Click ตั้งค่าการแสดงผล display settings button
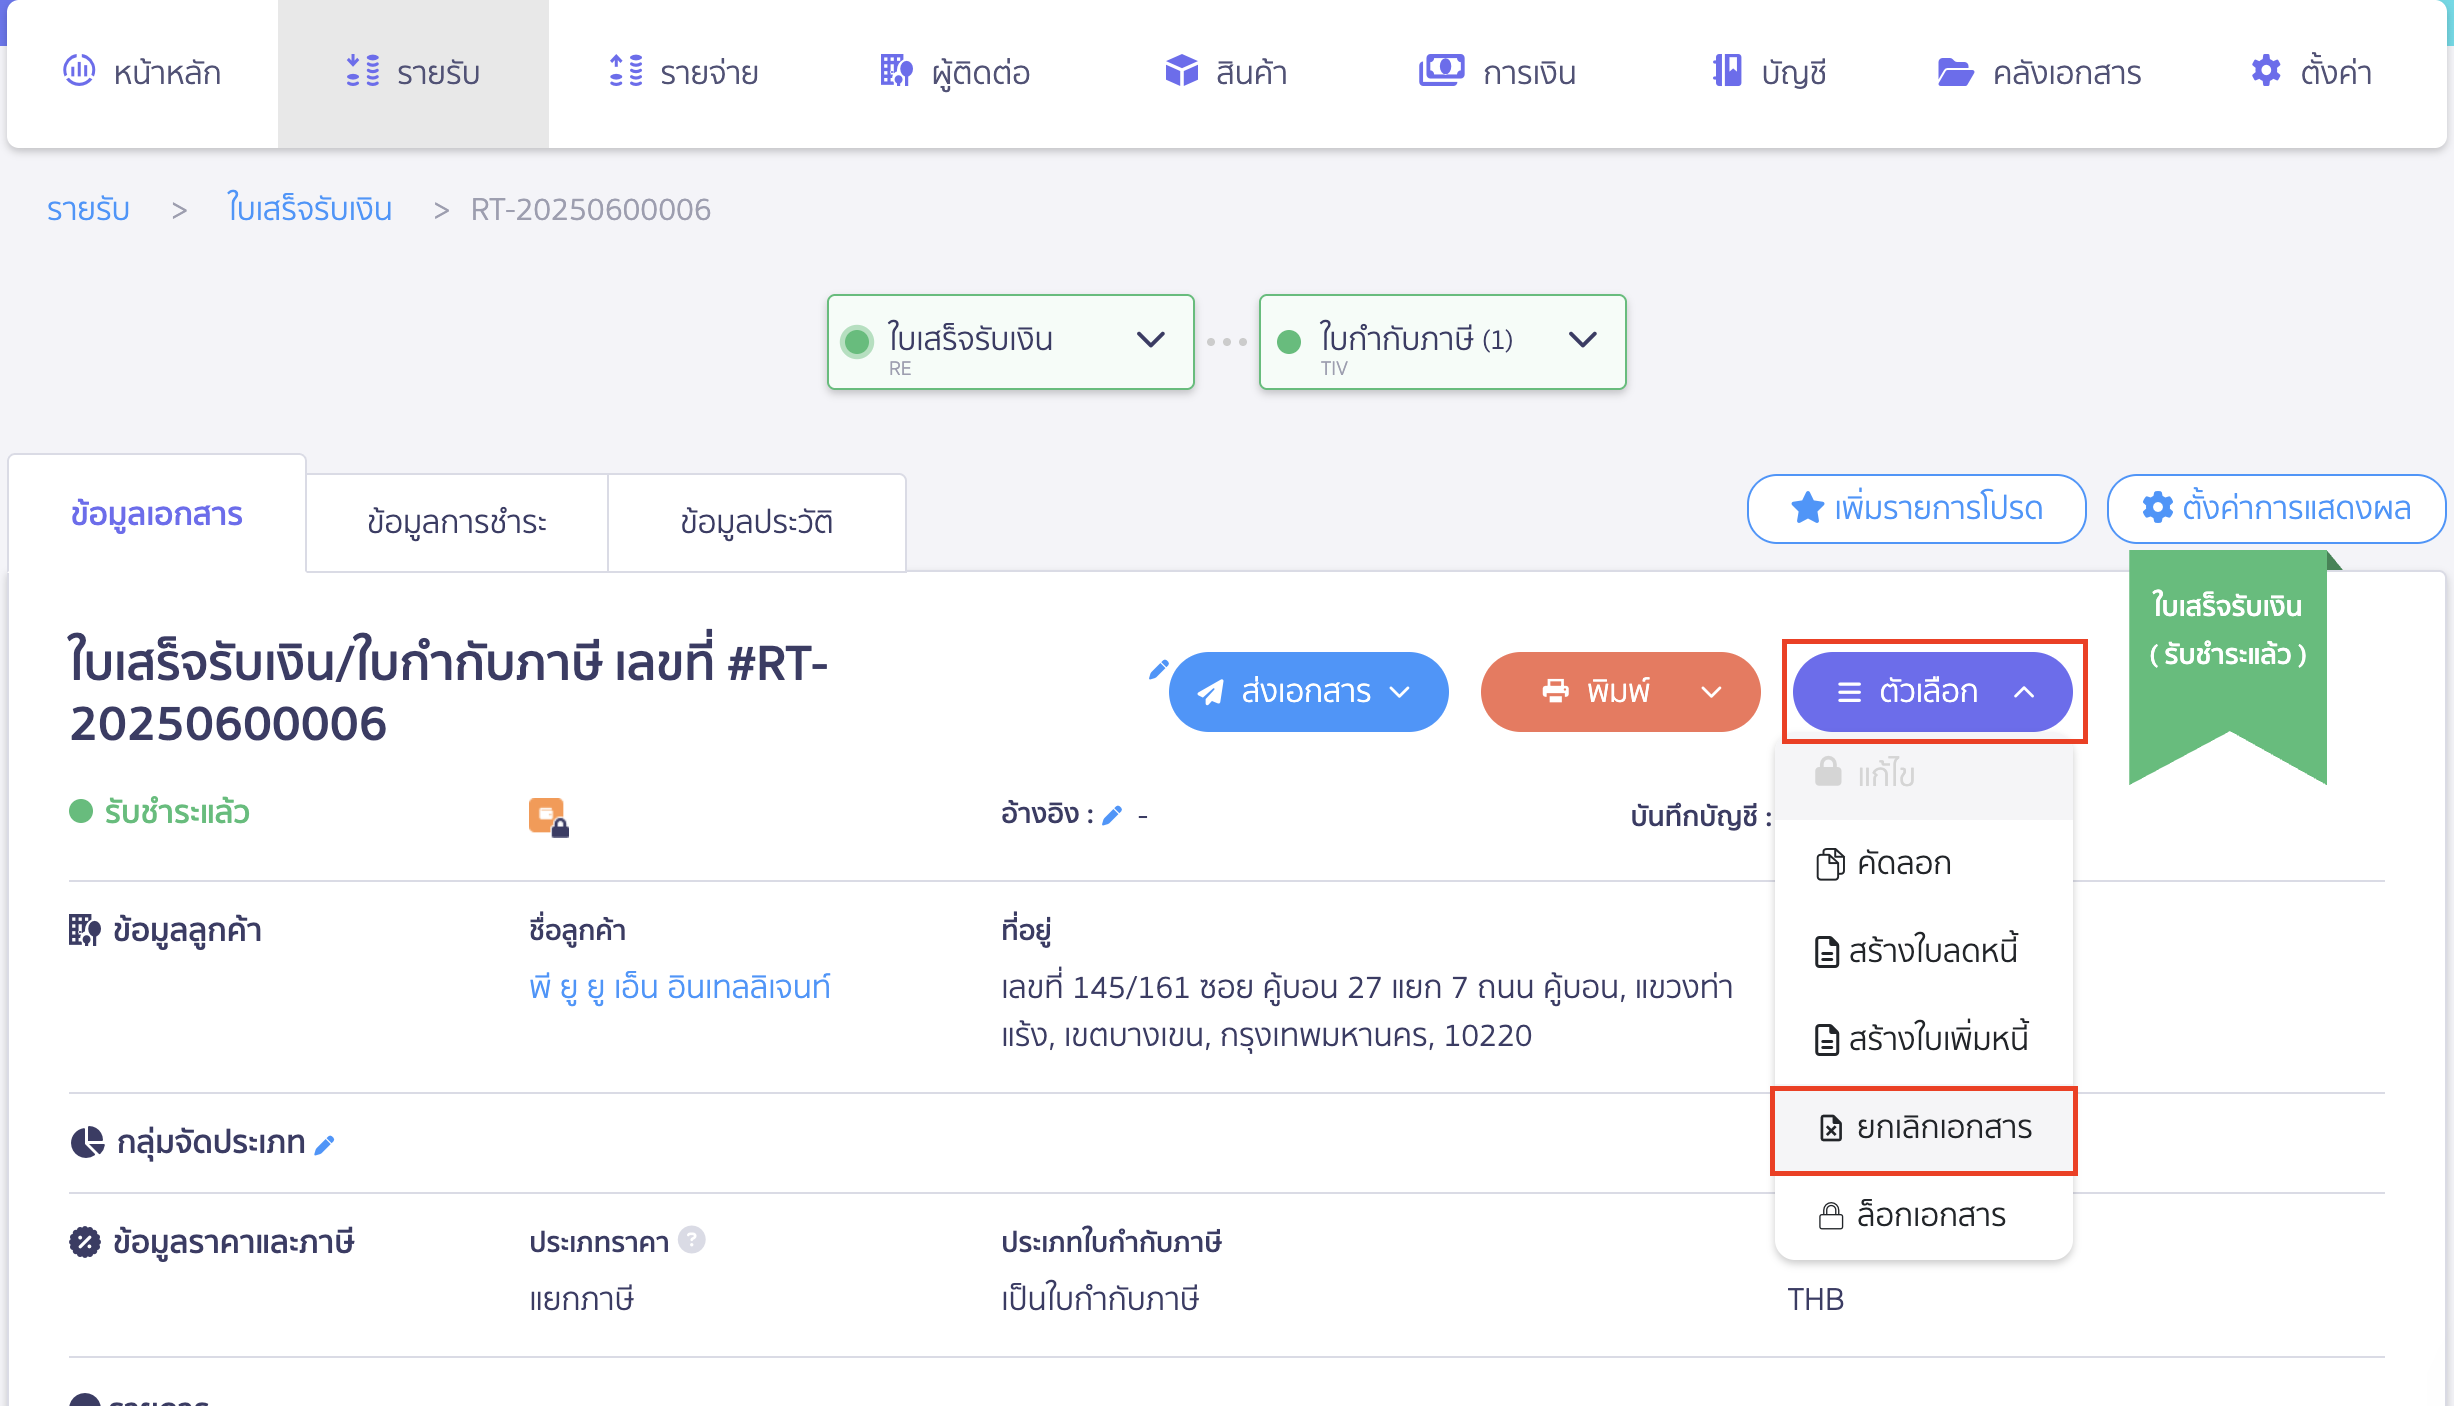2454x1406 pixels. tap(2276, 509)
